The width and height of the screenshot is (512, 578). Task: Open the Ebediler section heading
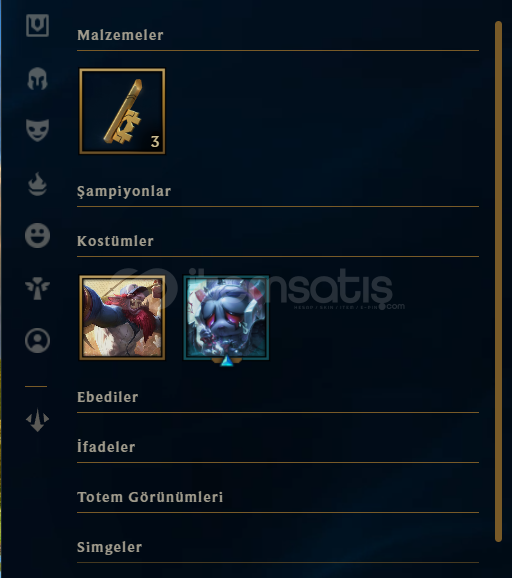[x=108, y=397]
